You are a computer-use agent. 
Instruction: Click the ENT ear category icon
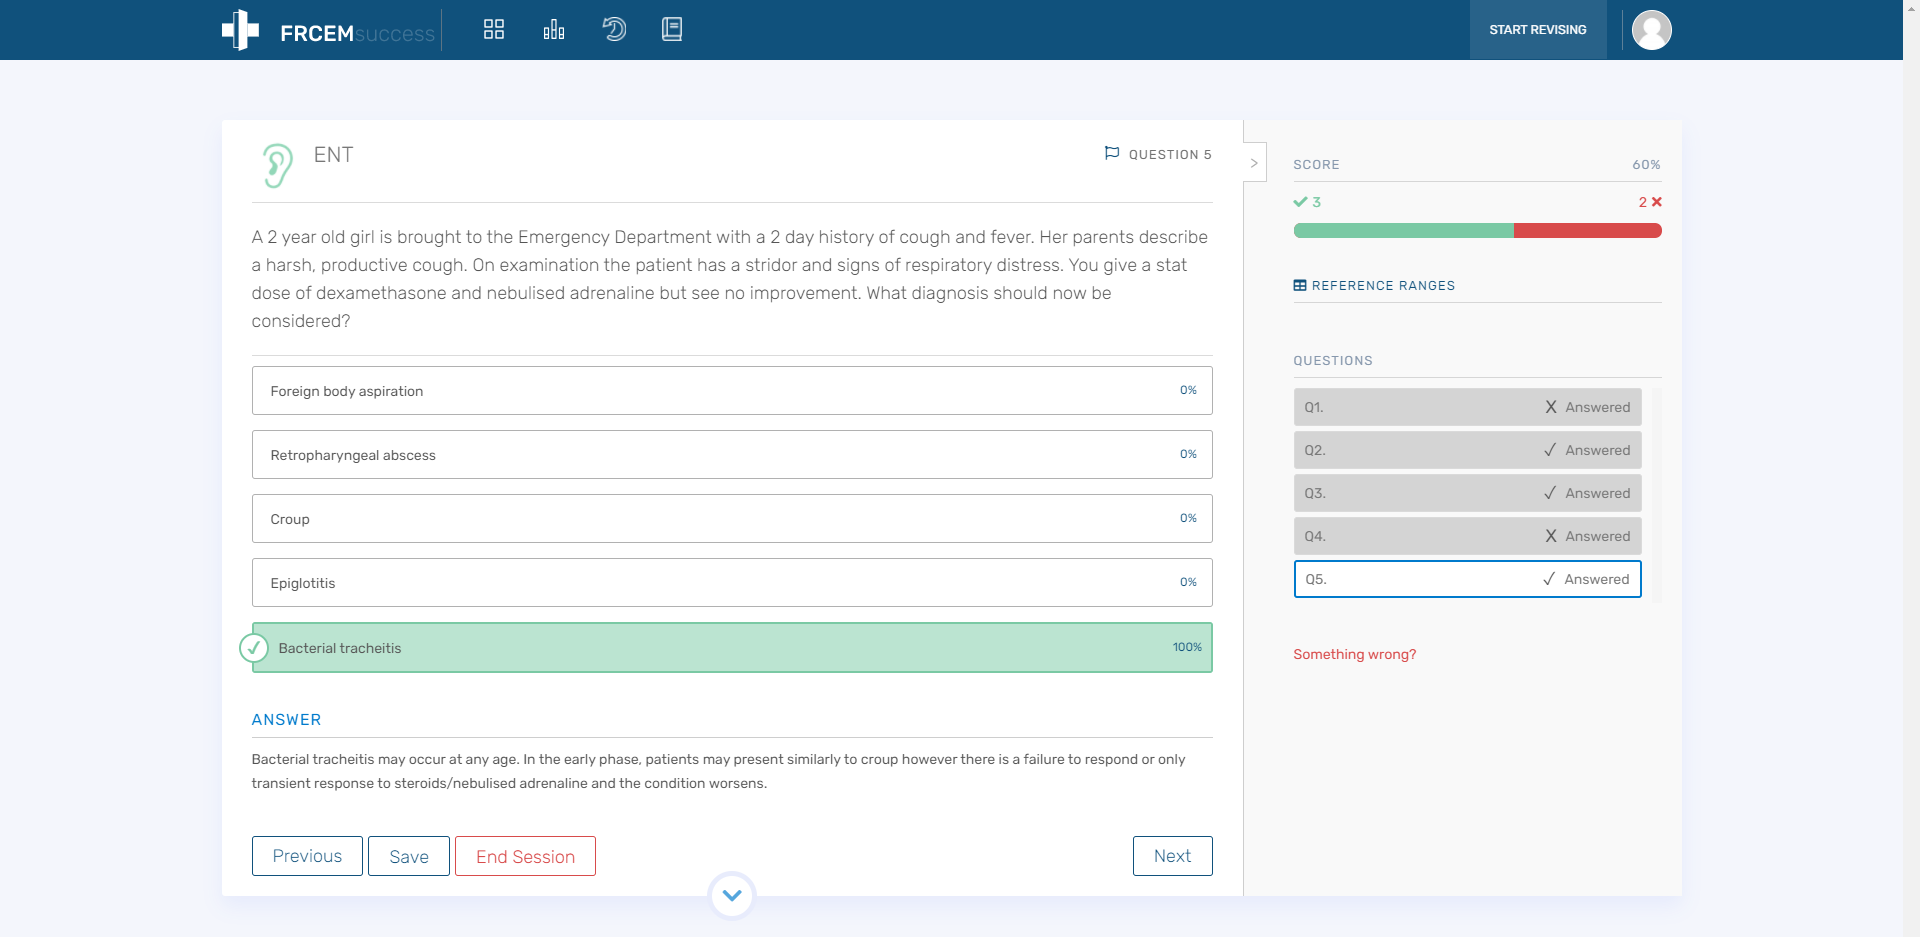click(x=278, y=165)
